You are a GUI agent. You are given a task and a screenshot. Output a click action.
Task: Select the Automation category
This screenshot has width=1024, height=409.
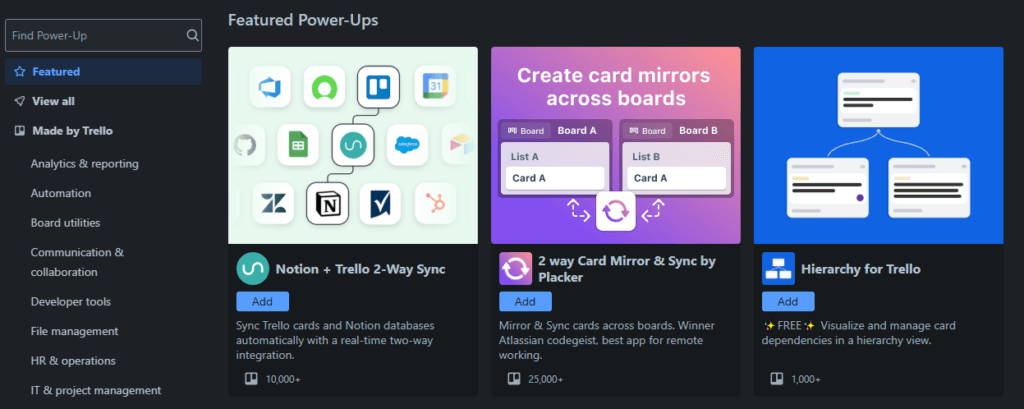61,193
